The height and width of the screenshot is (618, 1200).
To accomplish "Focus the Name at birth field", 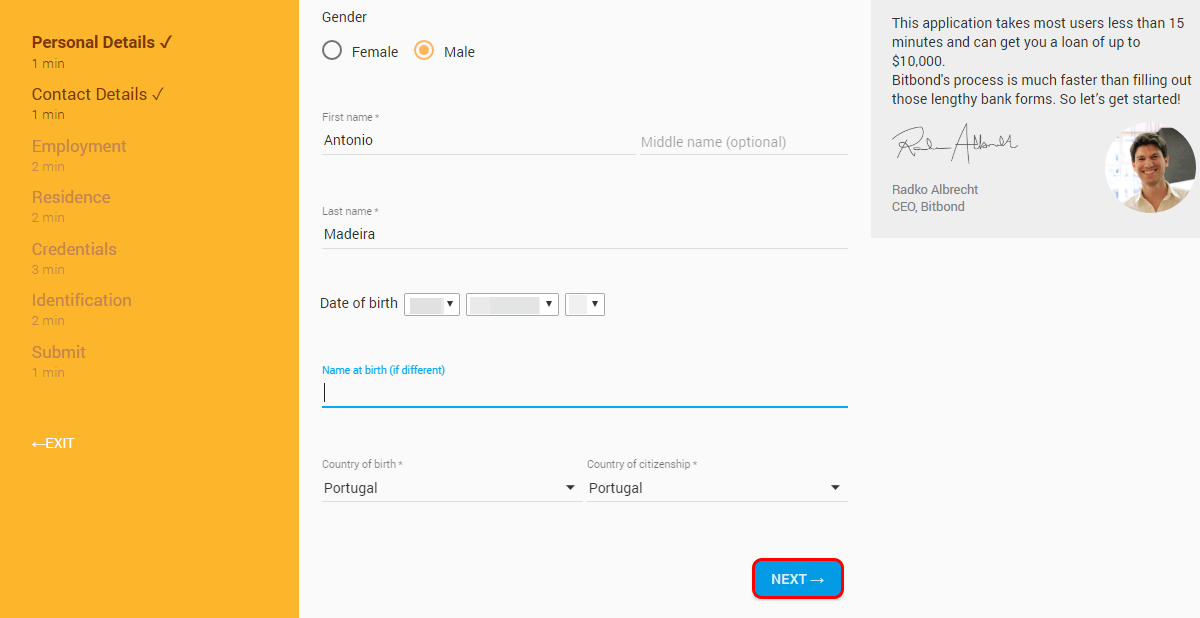I will pyautogui.click(x=585, y=393).
